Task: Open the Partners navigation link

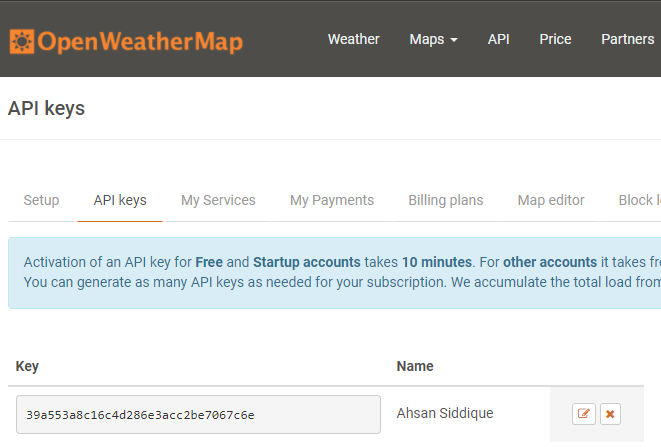Action: pyautogui.click(x=627, y=39)
